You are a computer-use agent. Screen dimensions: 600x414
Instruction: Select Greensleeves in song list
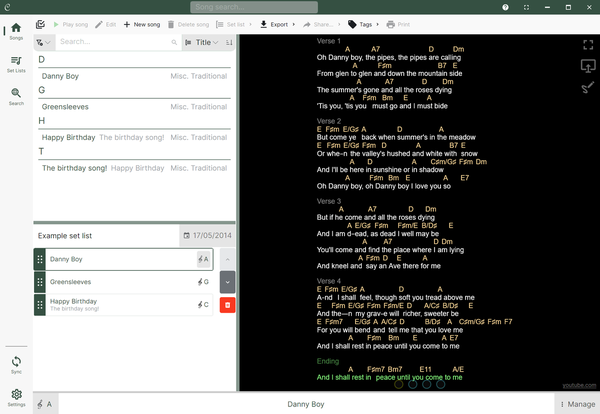134,107
